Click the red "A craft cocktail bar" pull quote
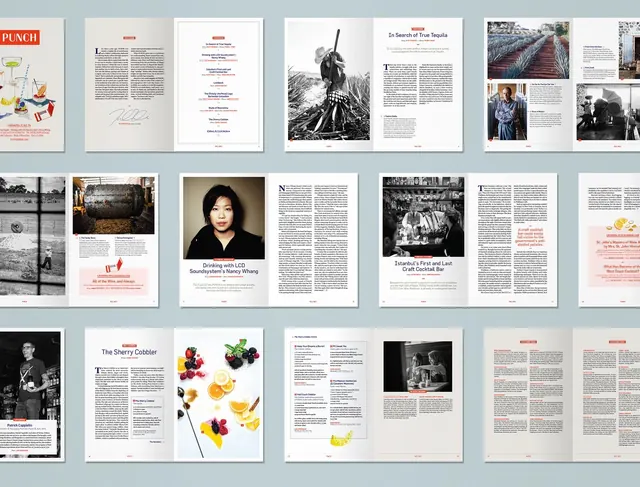 click(x=532, y=237)
